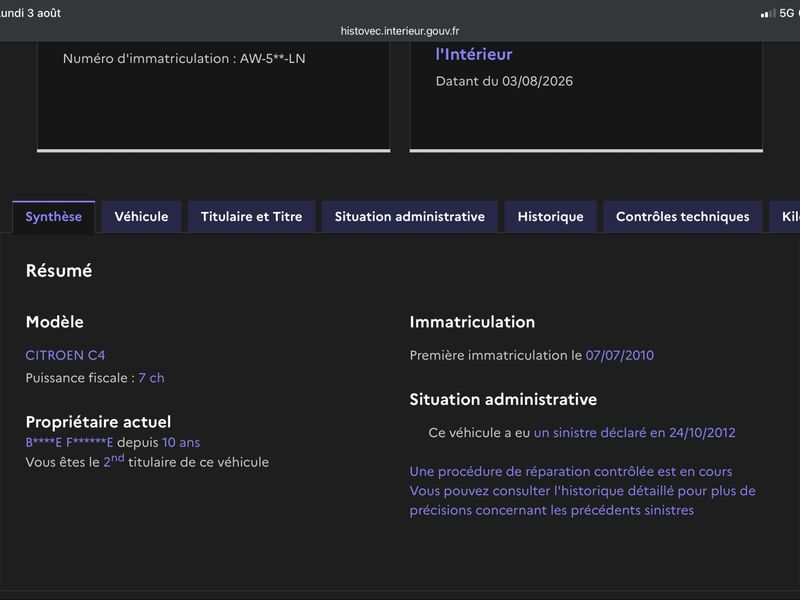Open the Synthèse tab

[x=54, y=217]
